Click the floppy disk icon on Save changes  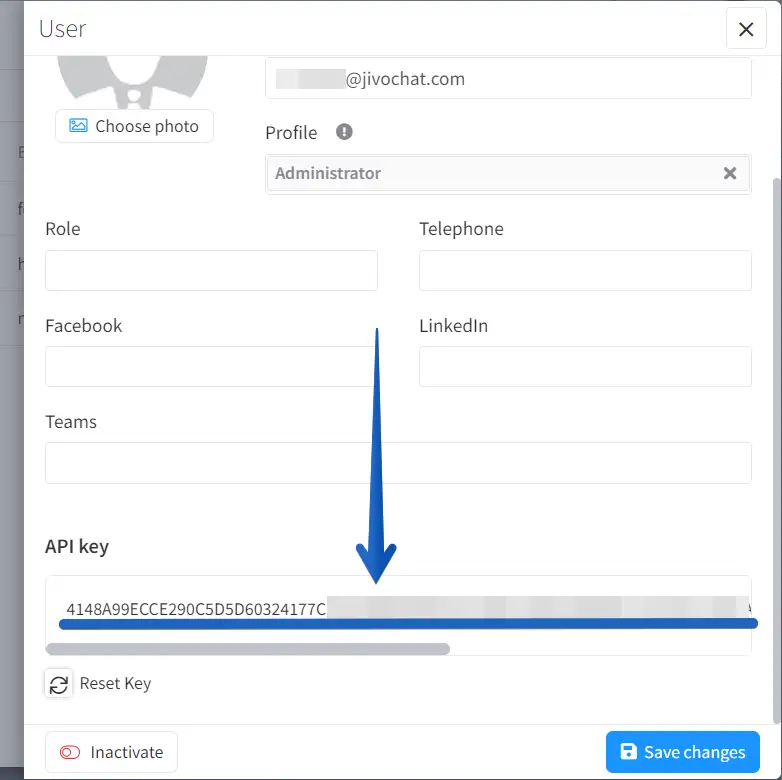click(x=629, y=752)
